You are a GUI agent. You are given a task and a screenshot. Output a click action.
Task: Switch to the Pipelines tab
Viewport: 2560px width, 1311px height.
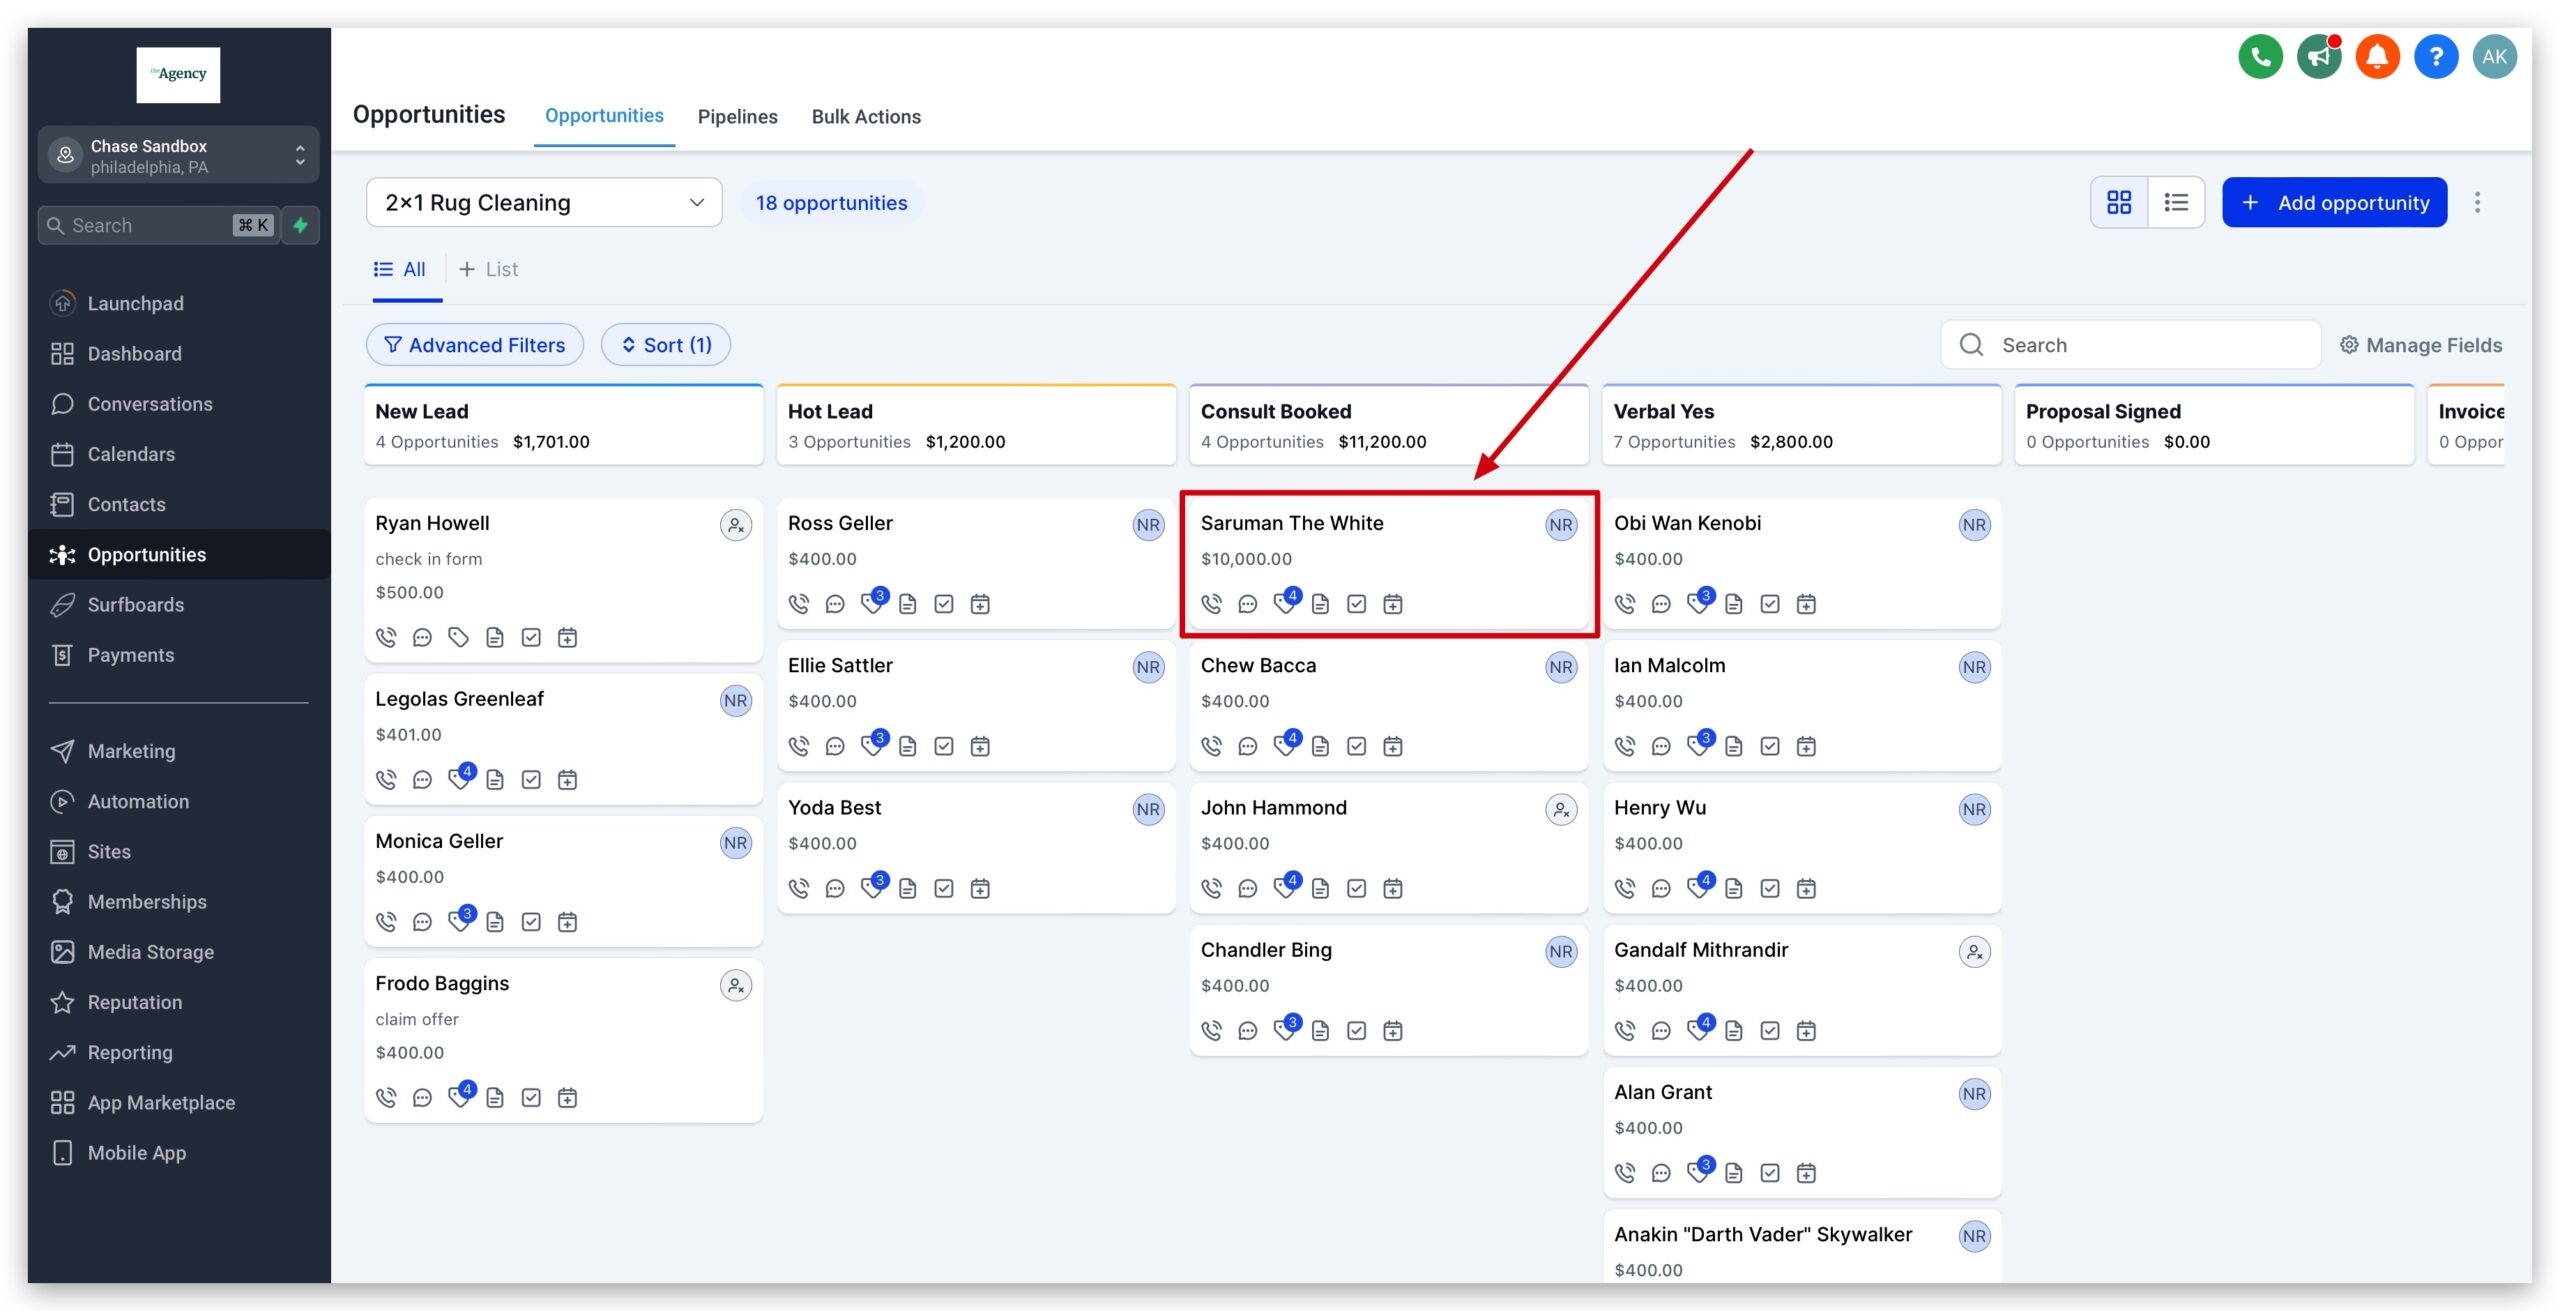pos(737,116)
